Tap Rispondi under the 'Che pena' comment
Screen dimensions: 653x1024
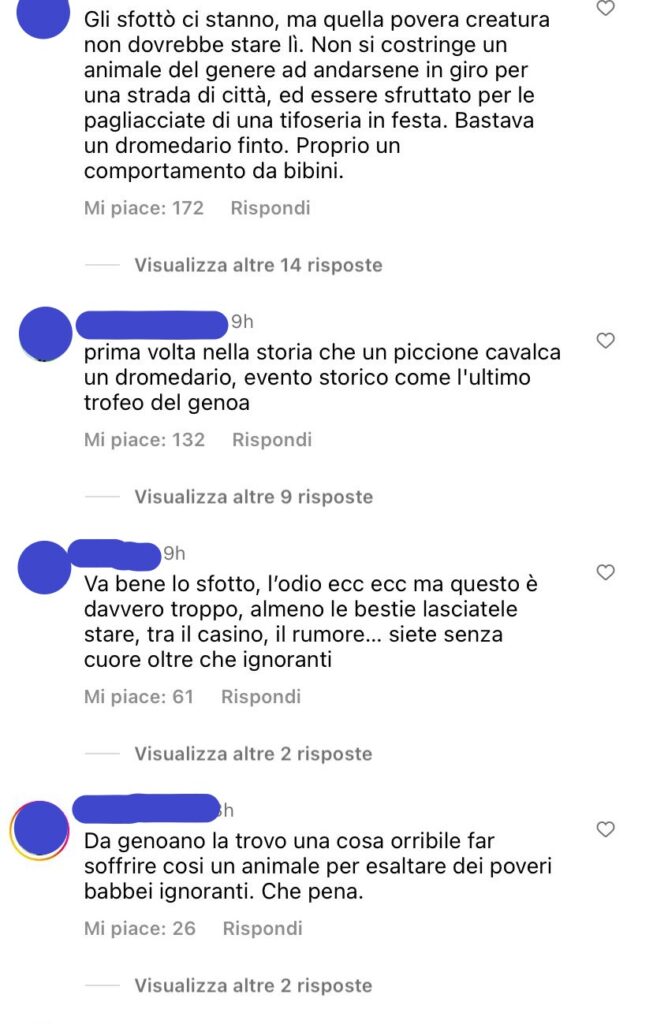click(x=263, y=929)
